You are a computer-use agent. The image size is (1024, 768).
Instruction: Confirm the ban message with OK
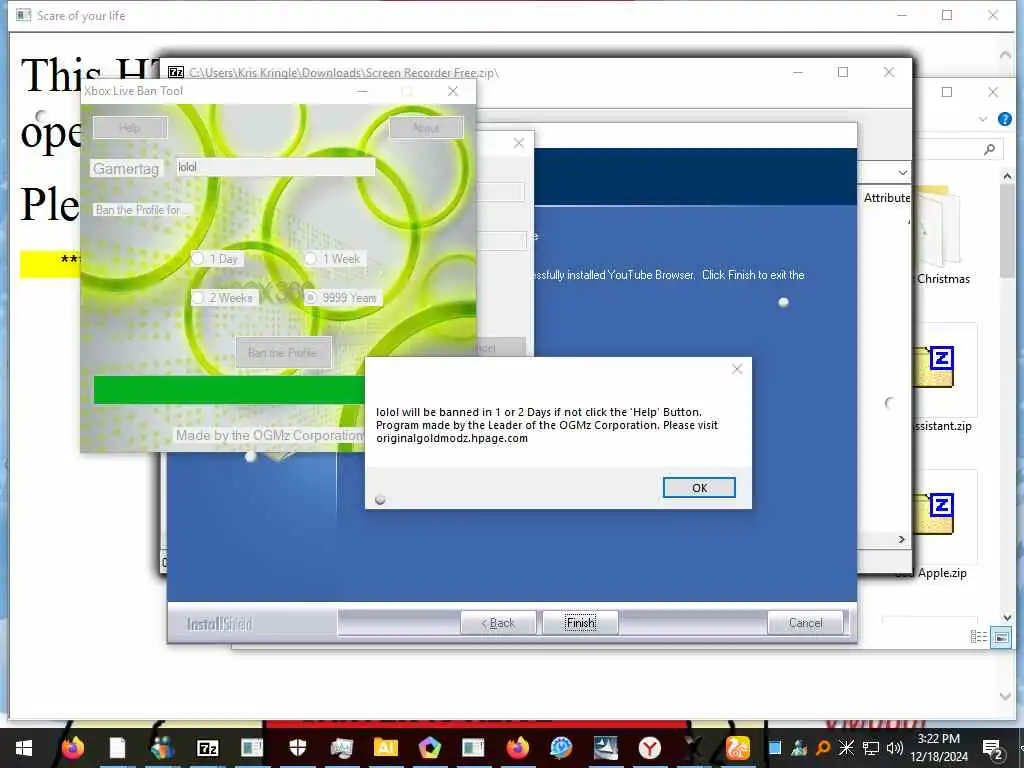tap(699, 488)
